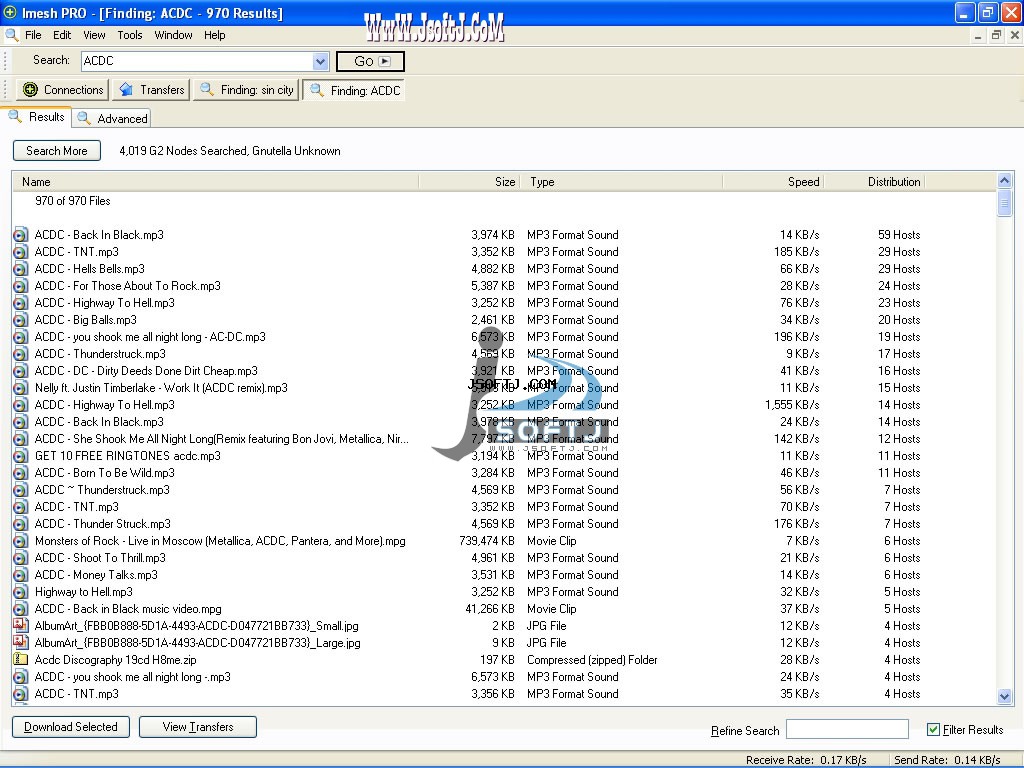This screenshot has height=768, width=1024.
Task: Toggle the Filter Results checkbox
Action: 933,729
